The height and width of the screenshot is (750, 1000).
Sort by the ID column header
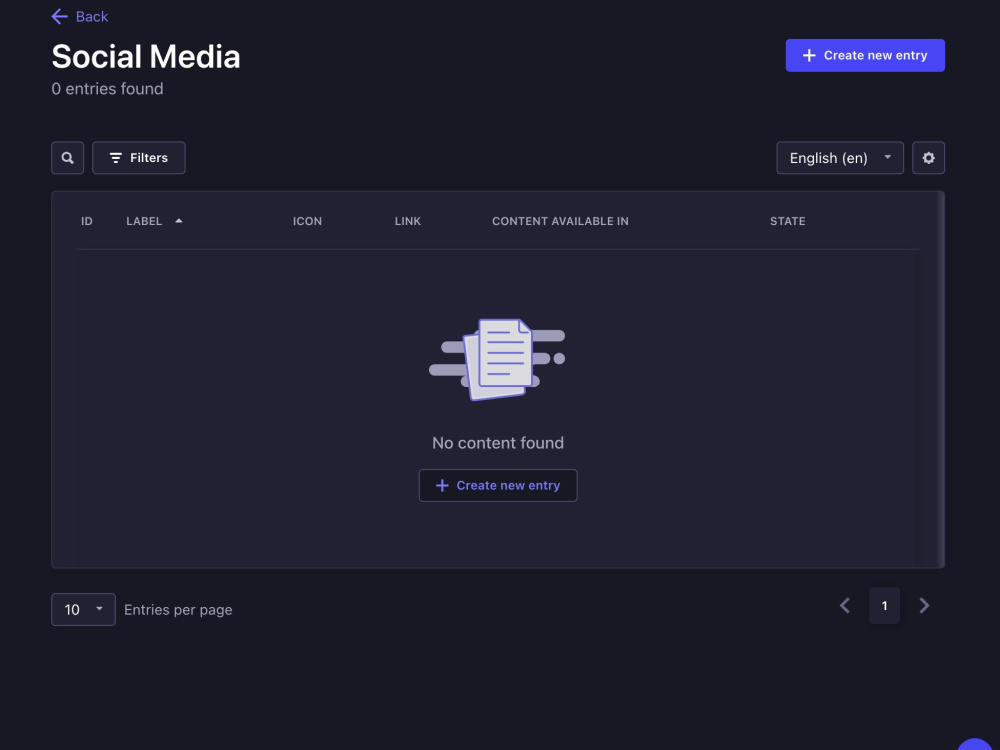click(x=87, y=221)
